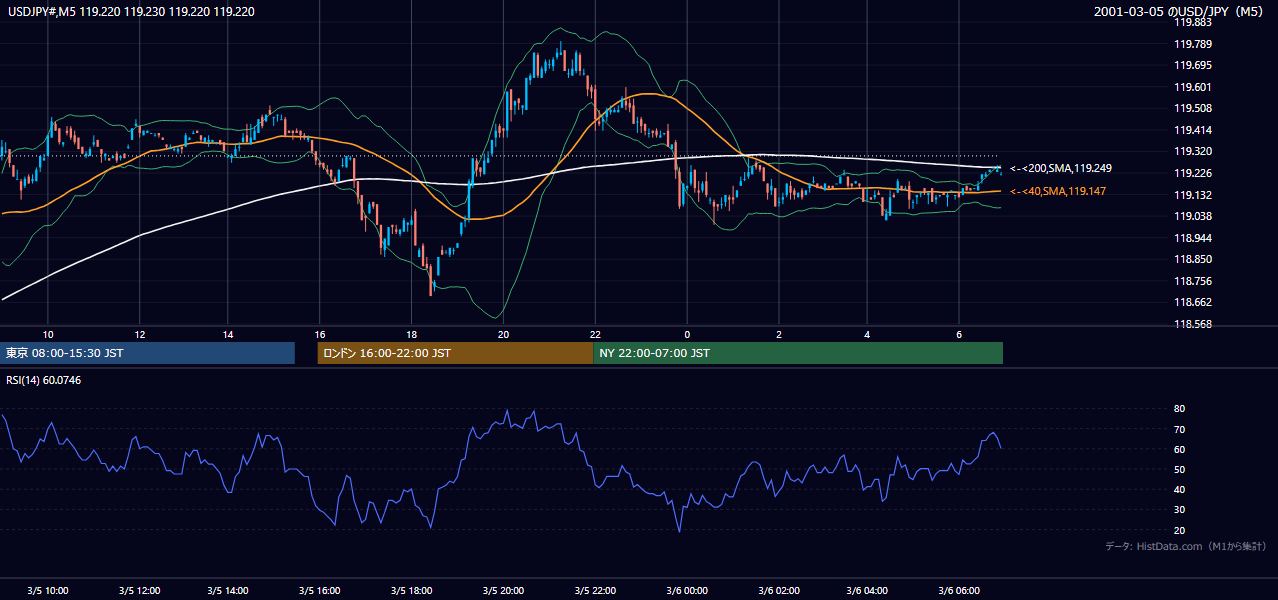
Task: Click hour label 16 under the price chart
Action: (320, 334)
